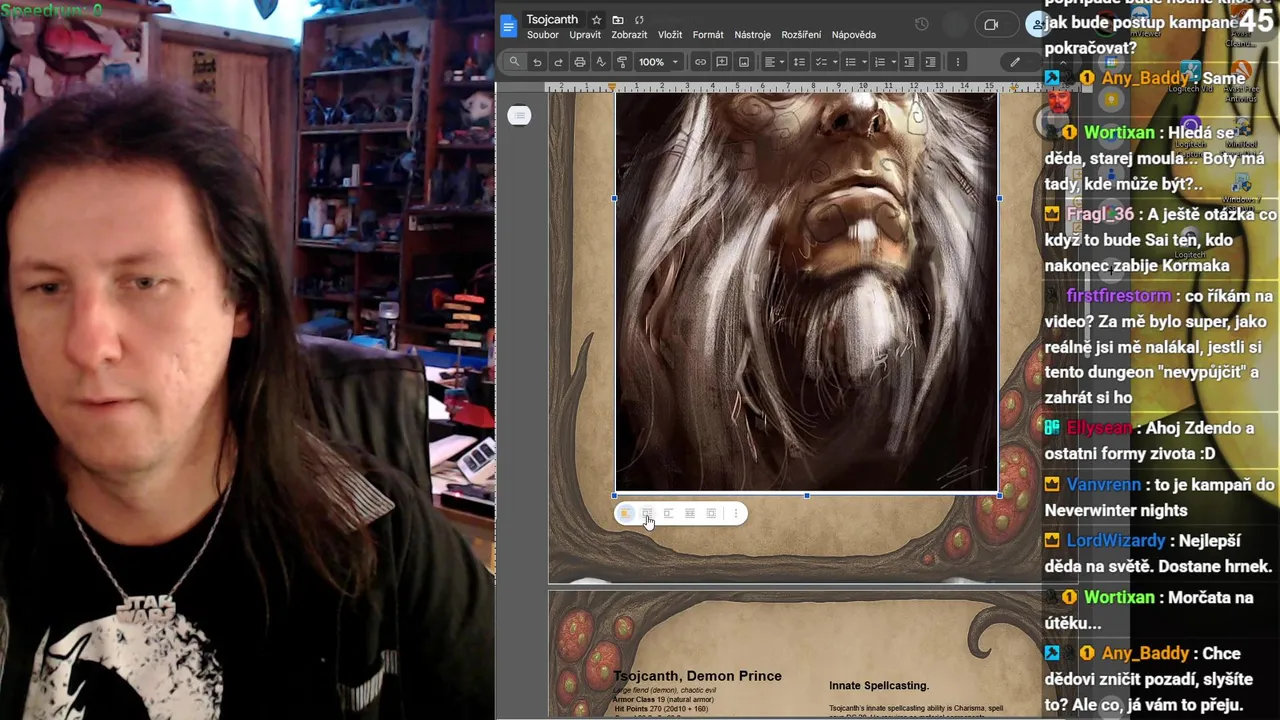
Task: Decrease the paragraph indent
Action: pos(908,62)
